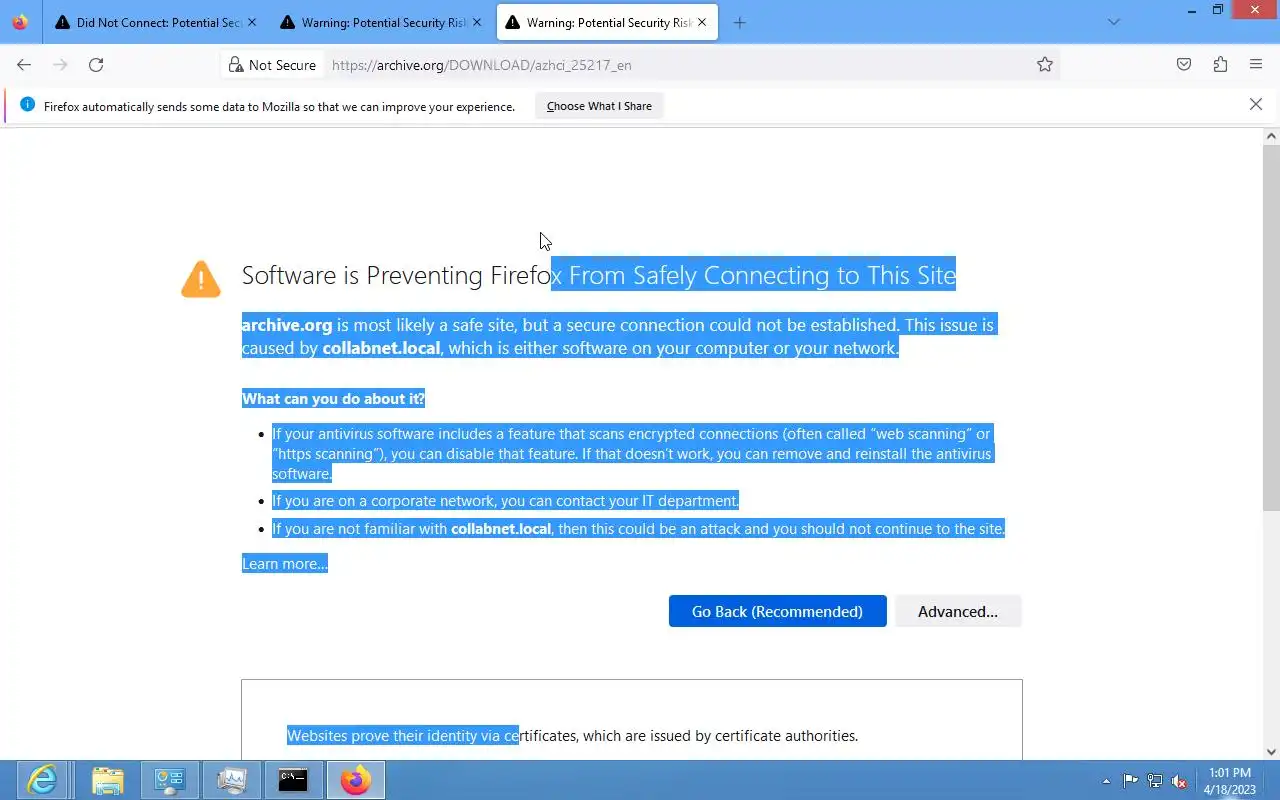
Task: Open the Performance Monitor taskbar icon
Action: pyautogui.click(x=231, y=780)
